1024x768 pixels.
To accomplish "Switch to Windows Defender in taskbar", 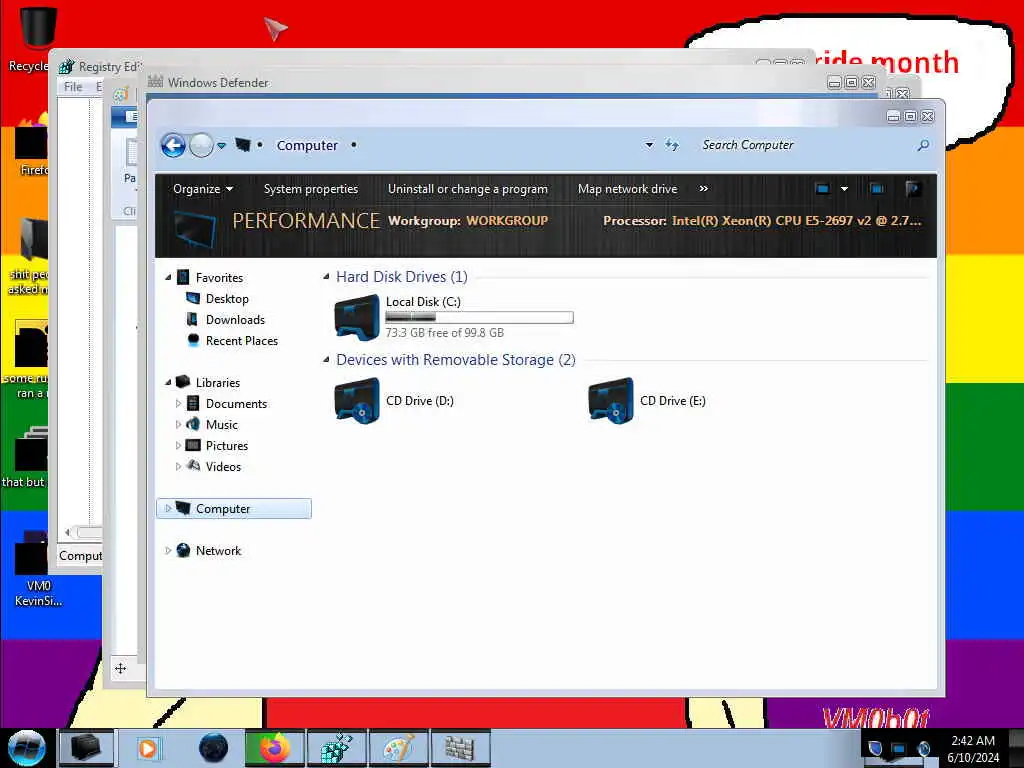I will [460, 748].
